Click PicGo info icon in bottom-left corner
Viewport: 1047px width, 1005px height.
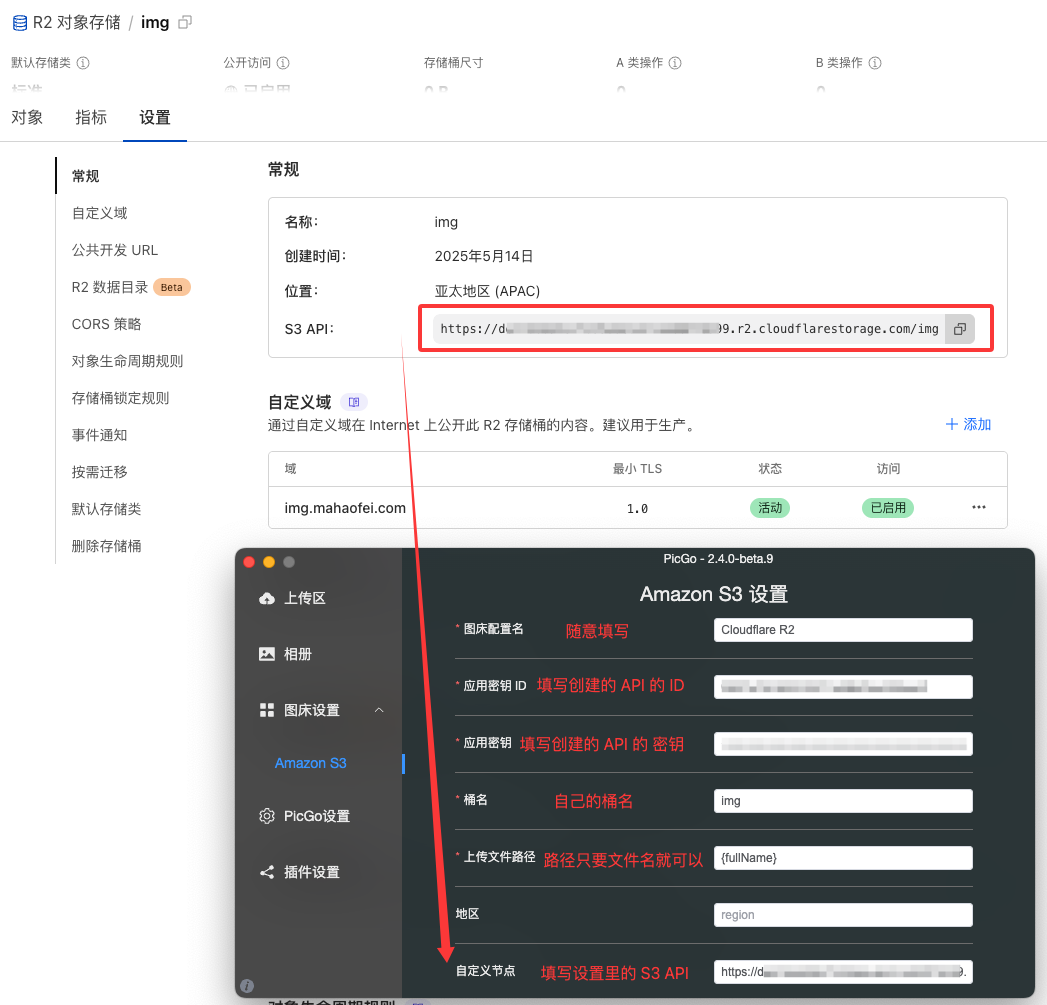[x=247, y=986]
